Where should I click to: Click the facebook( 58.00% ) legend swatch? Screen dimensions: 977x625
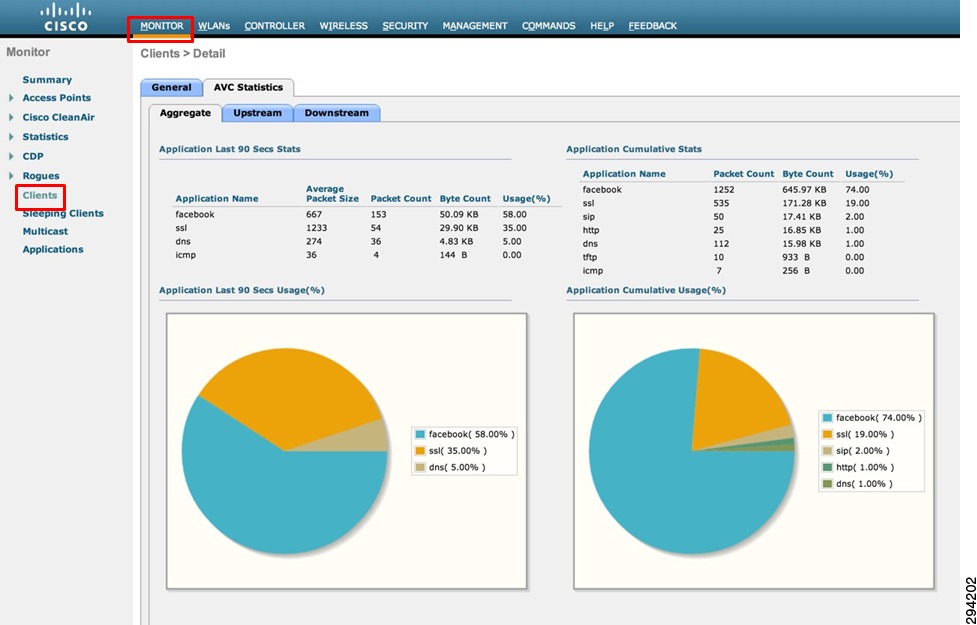[x=420, y=434]
